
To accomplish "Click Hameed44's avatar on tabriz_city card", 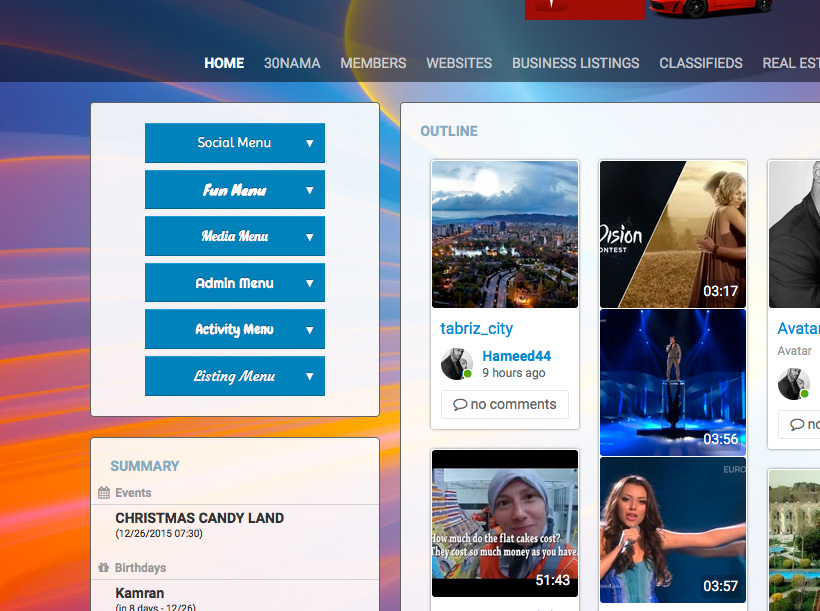I will coord(457,364).
